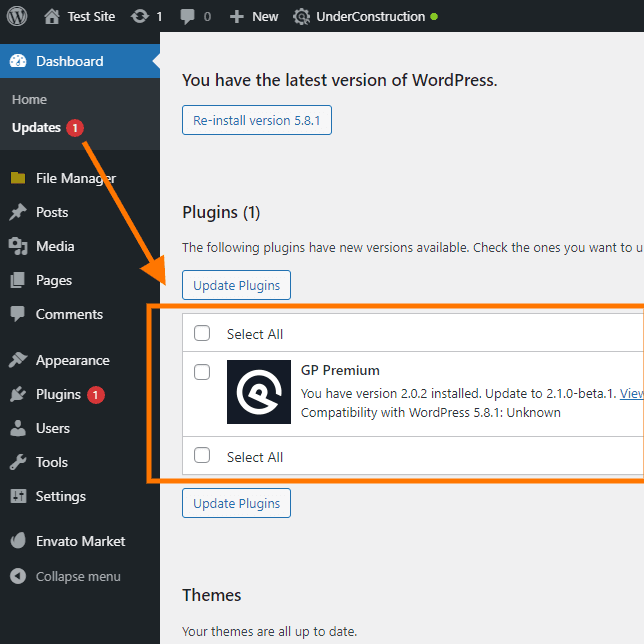Viewport: 644px width, 644px height.
Task: Open the WordPress logo menu
Action: 17,16
